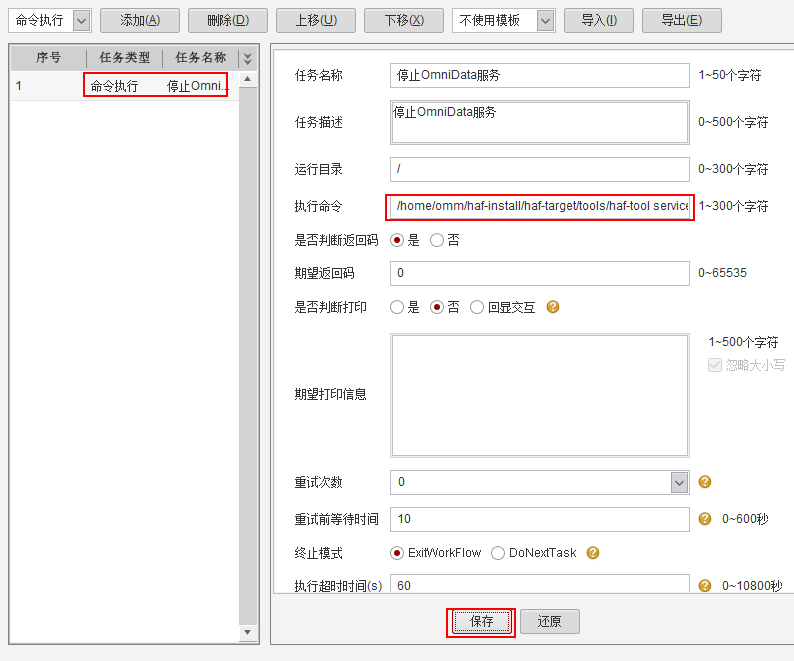The image size is (794, 661).
Task: Focus the 任务描述 text area
Action: point(540,122)
